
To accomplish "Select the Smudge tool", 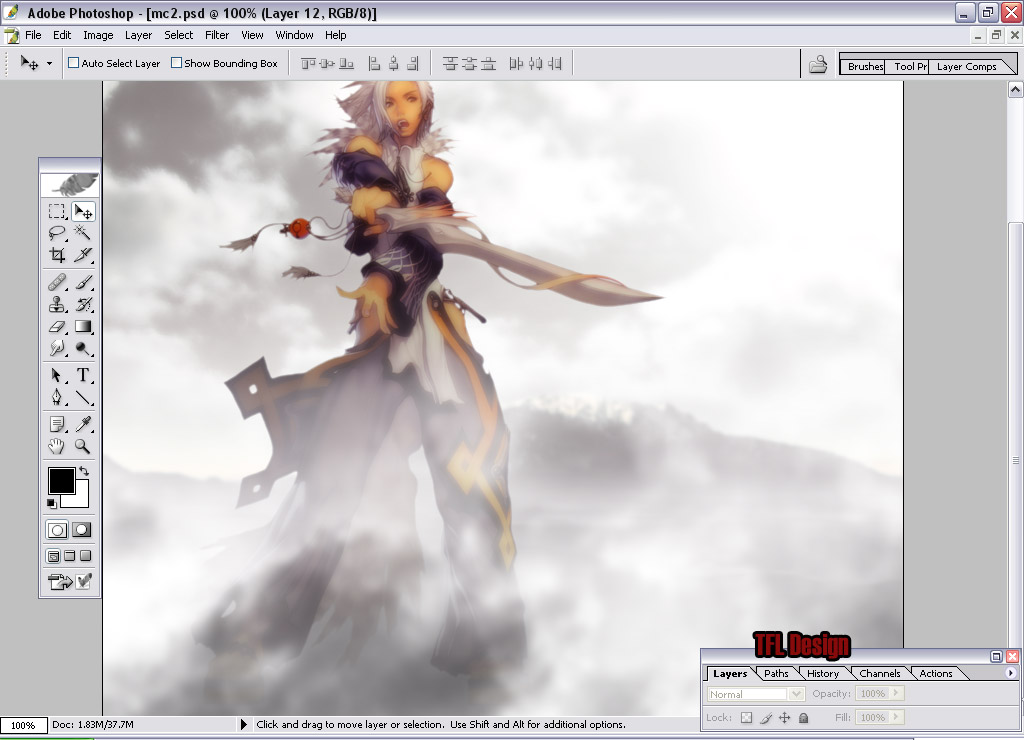I will 57,348.
